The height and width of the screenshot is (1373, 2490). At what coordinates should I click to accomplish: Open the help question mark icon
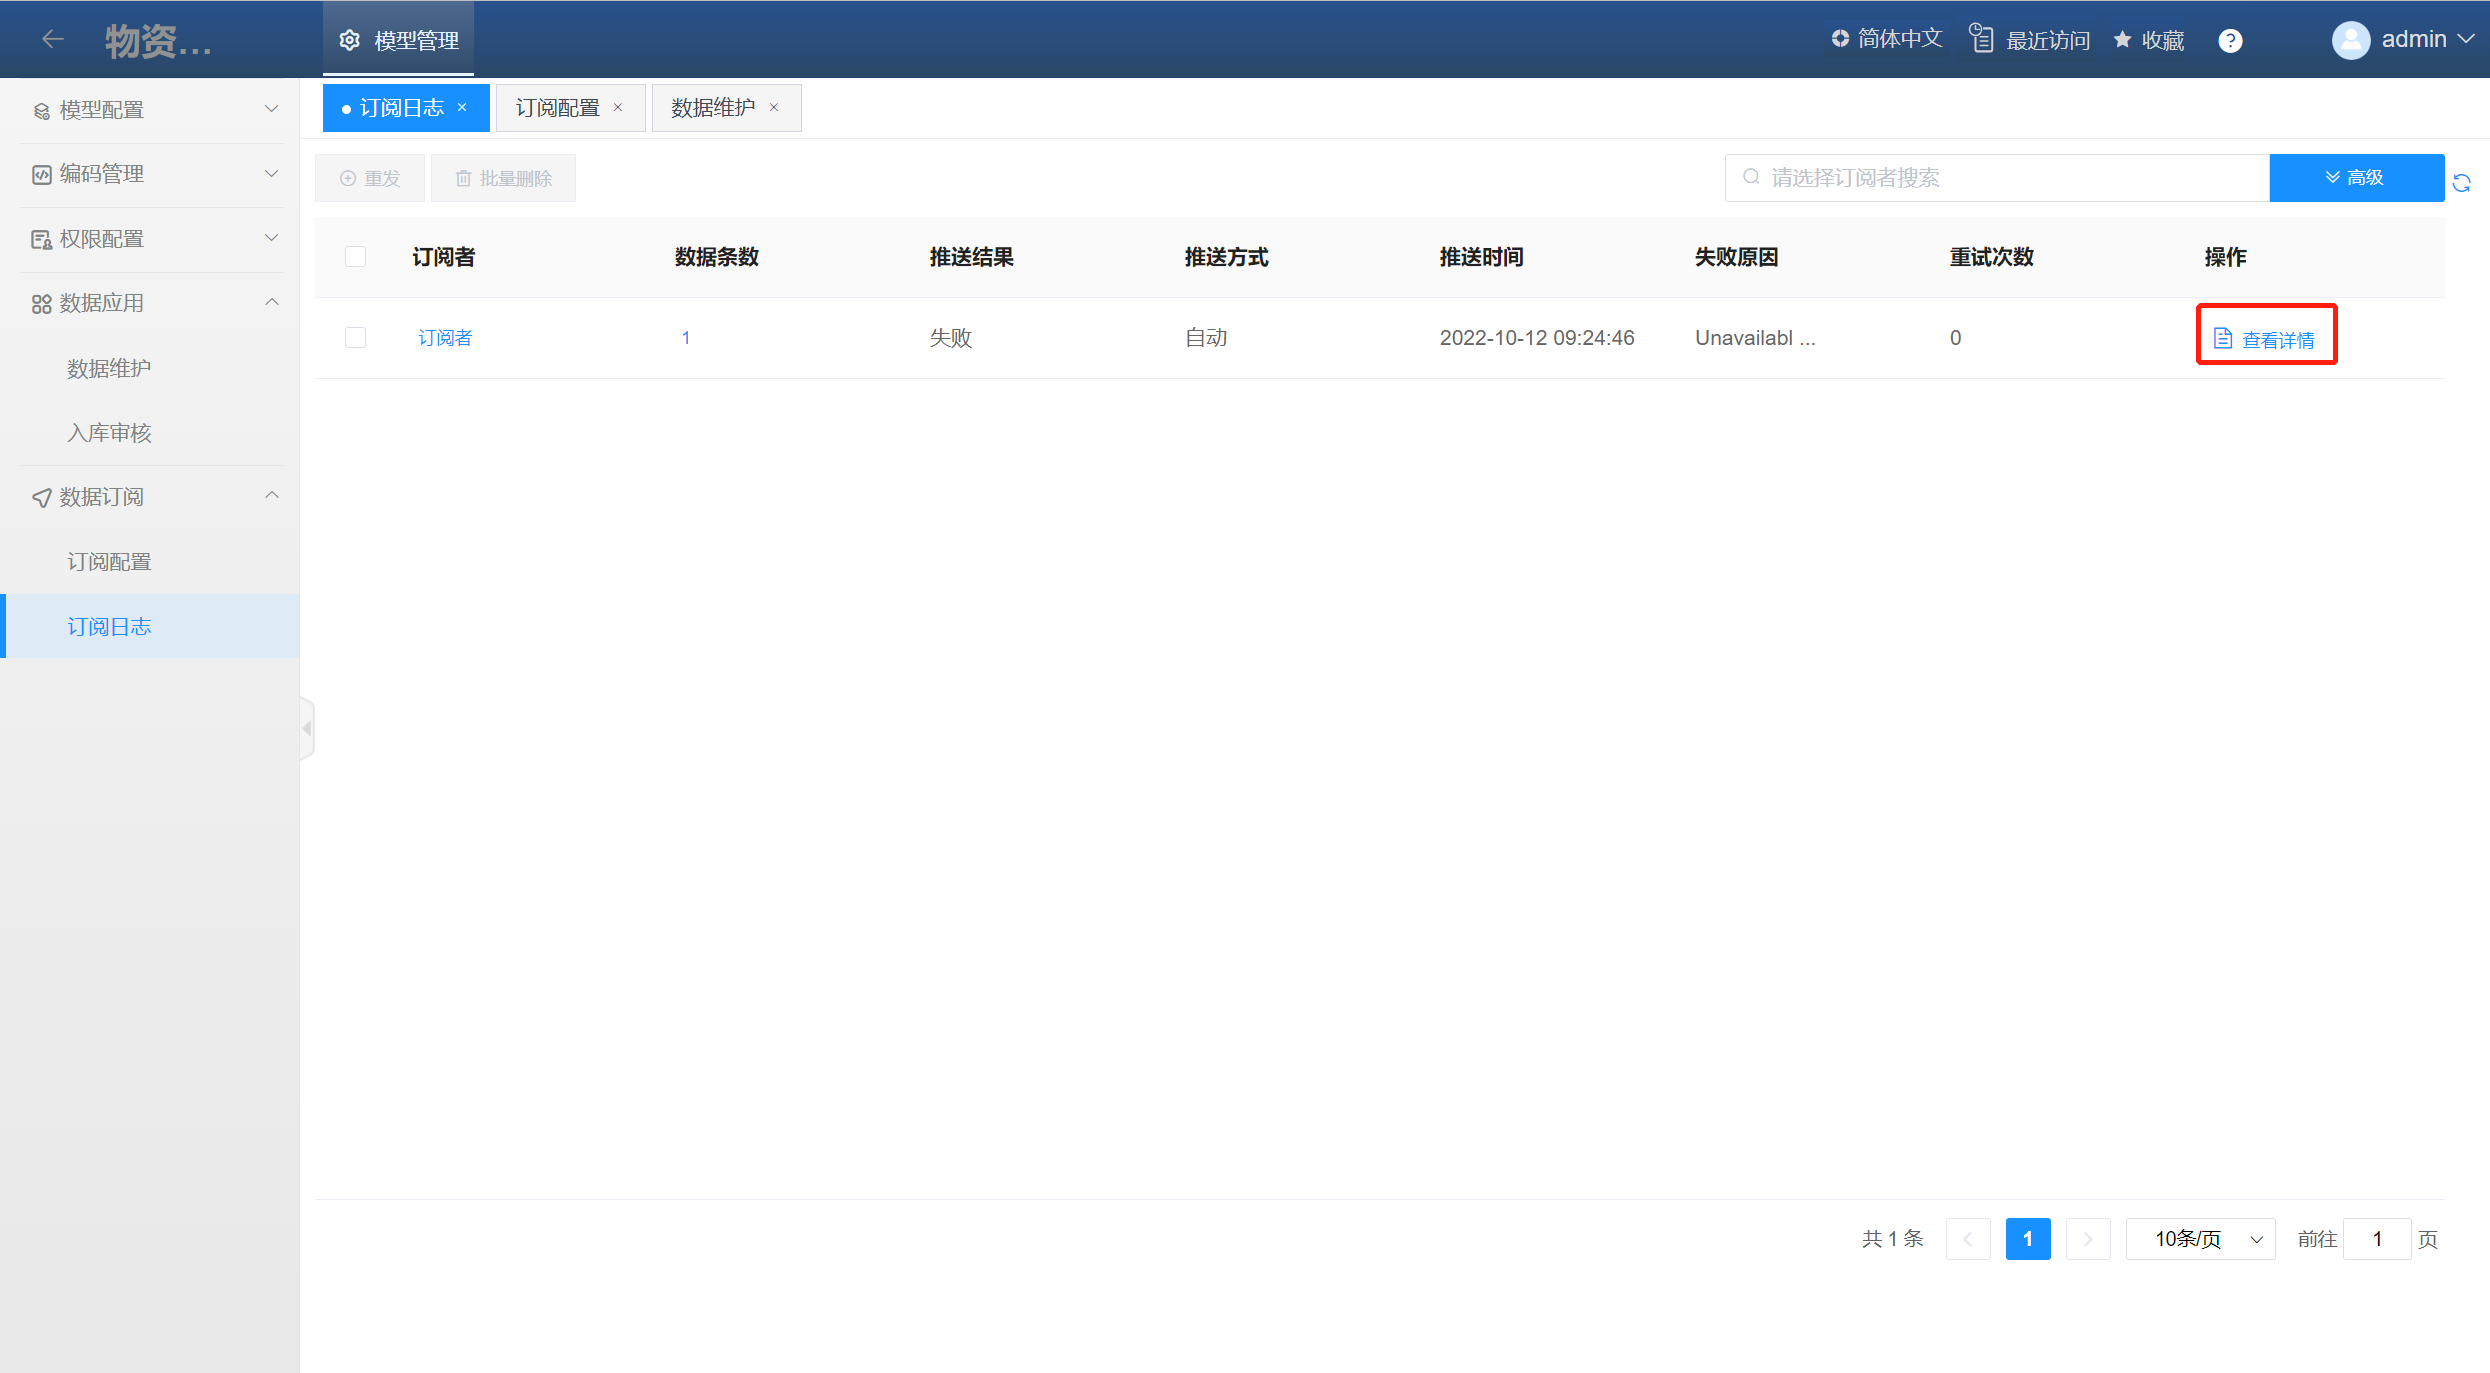point(2229,40)
